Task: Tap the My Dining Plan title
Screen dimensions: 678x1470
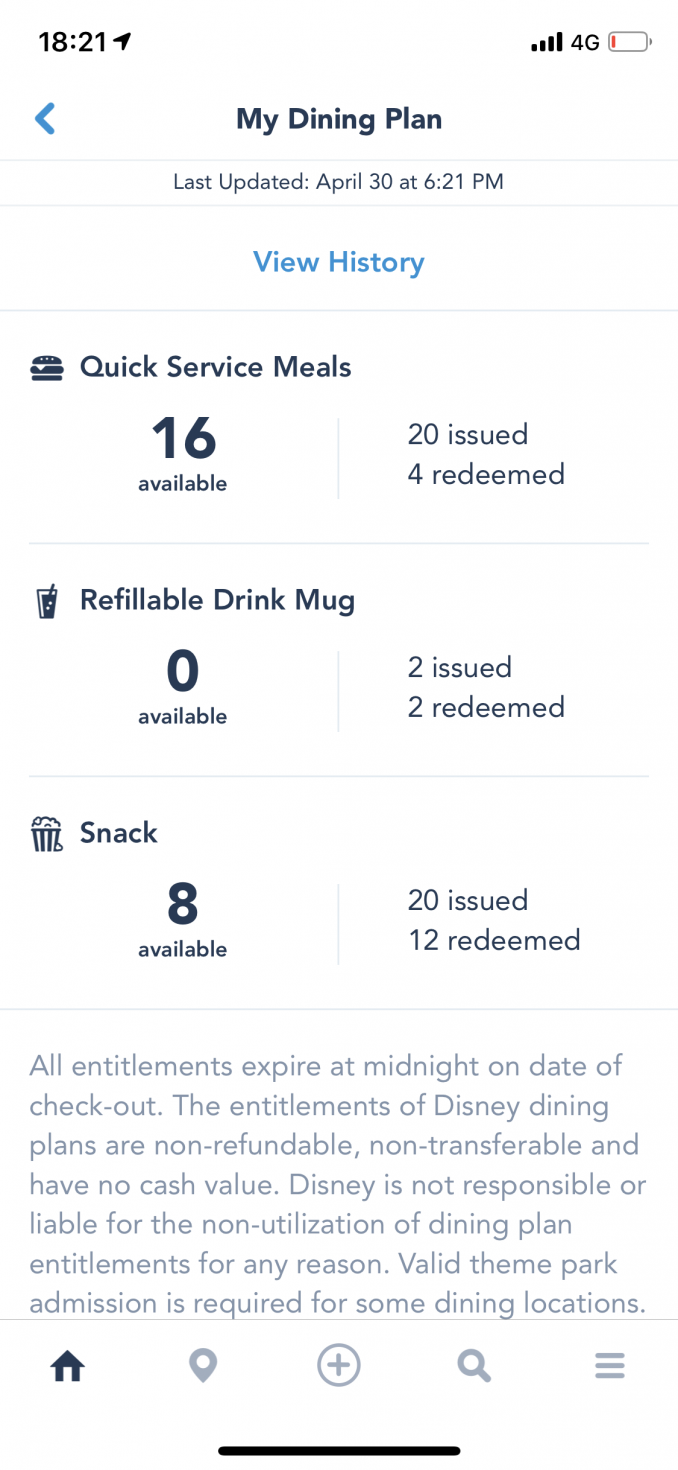Action: pos(339,119)
